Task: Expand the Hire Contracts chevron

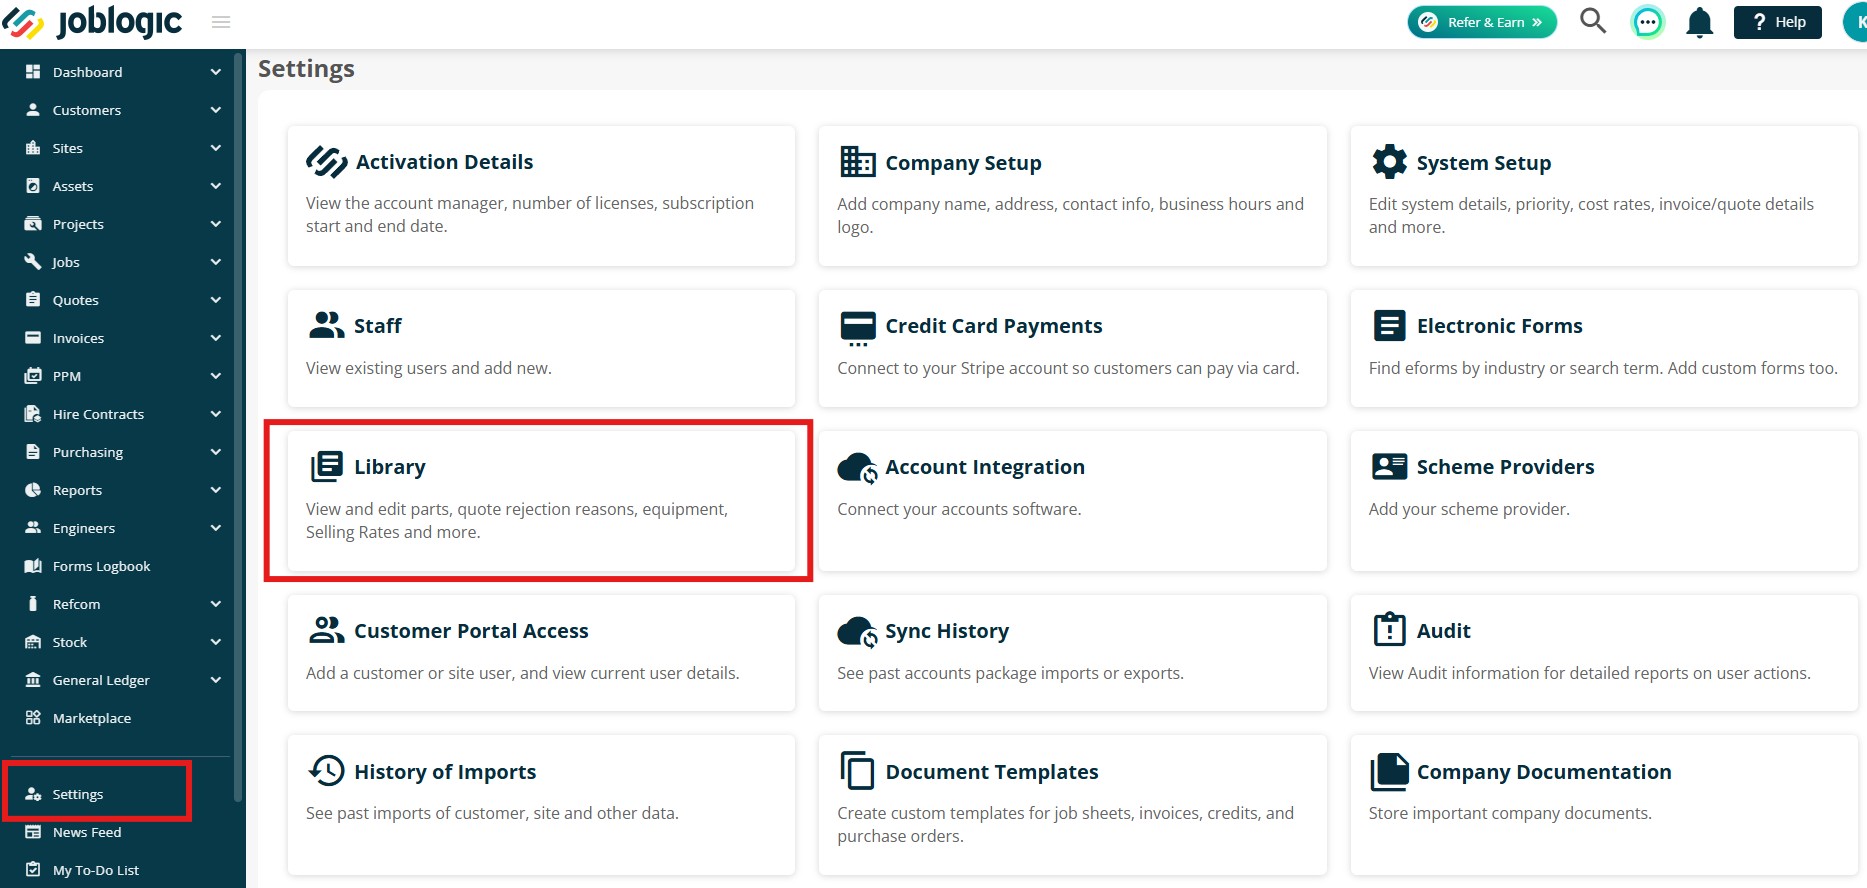Action: pos(216,414)
